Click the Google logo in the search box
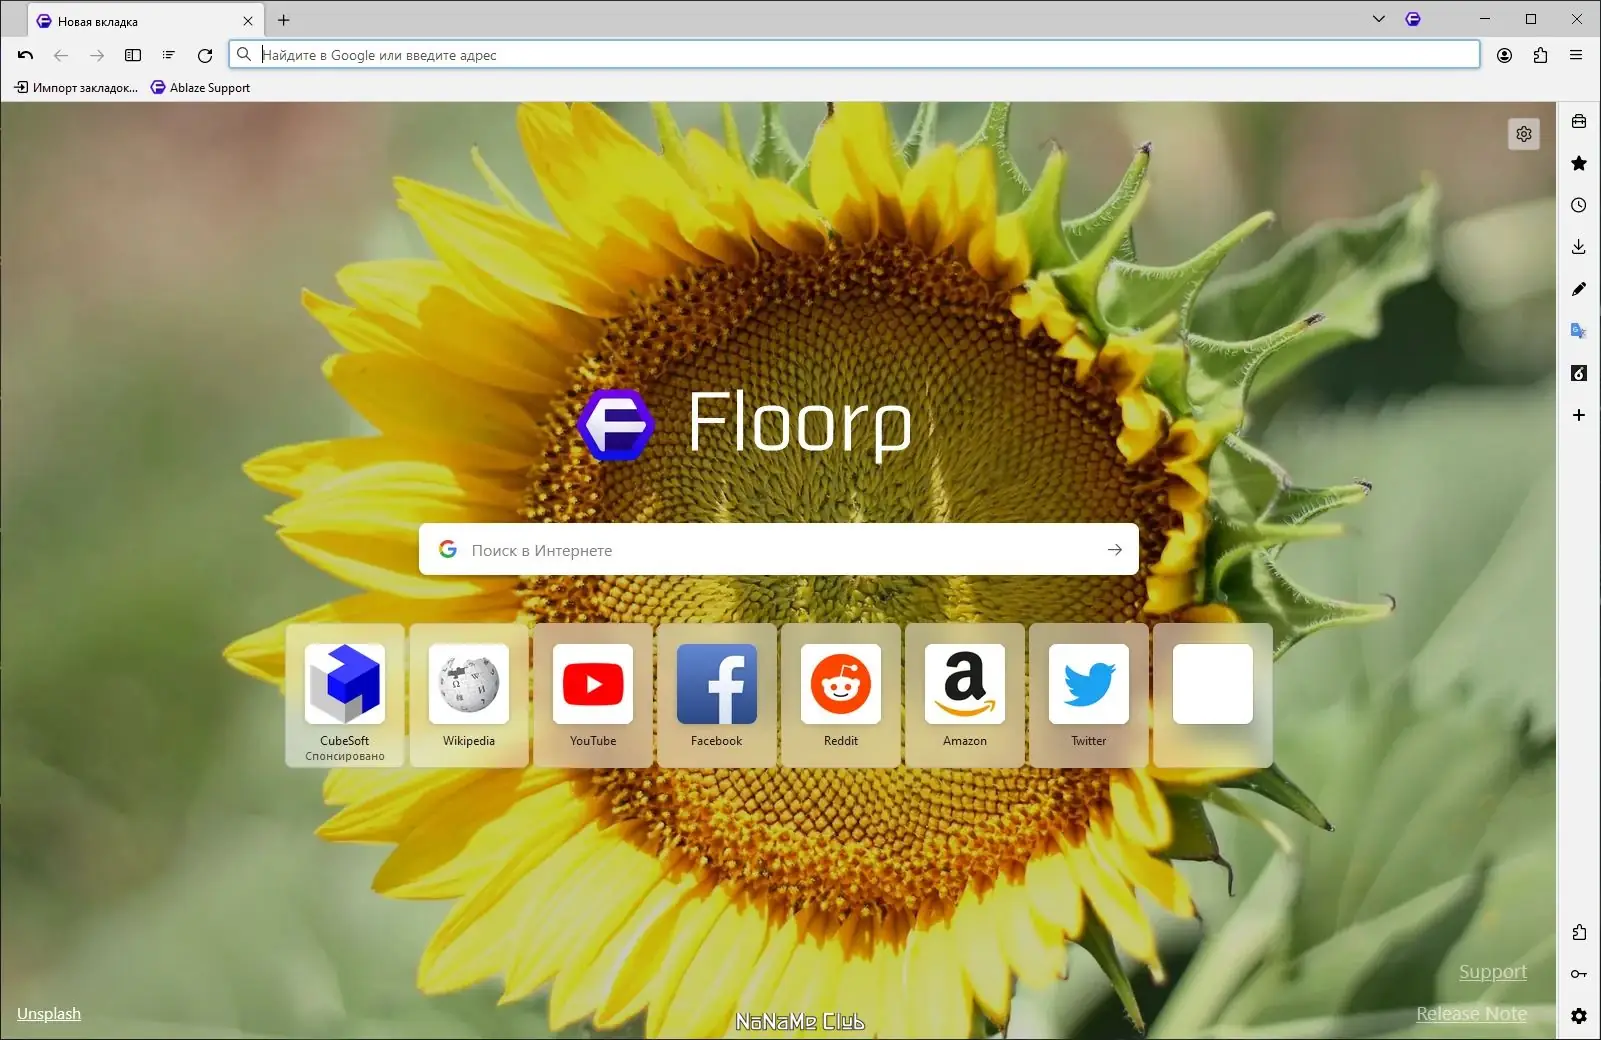Image resolution: width=1601 pixels, height=1040 pixels. point(448,550)
